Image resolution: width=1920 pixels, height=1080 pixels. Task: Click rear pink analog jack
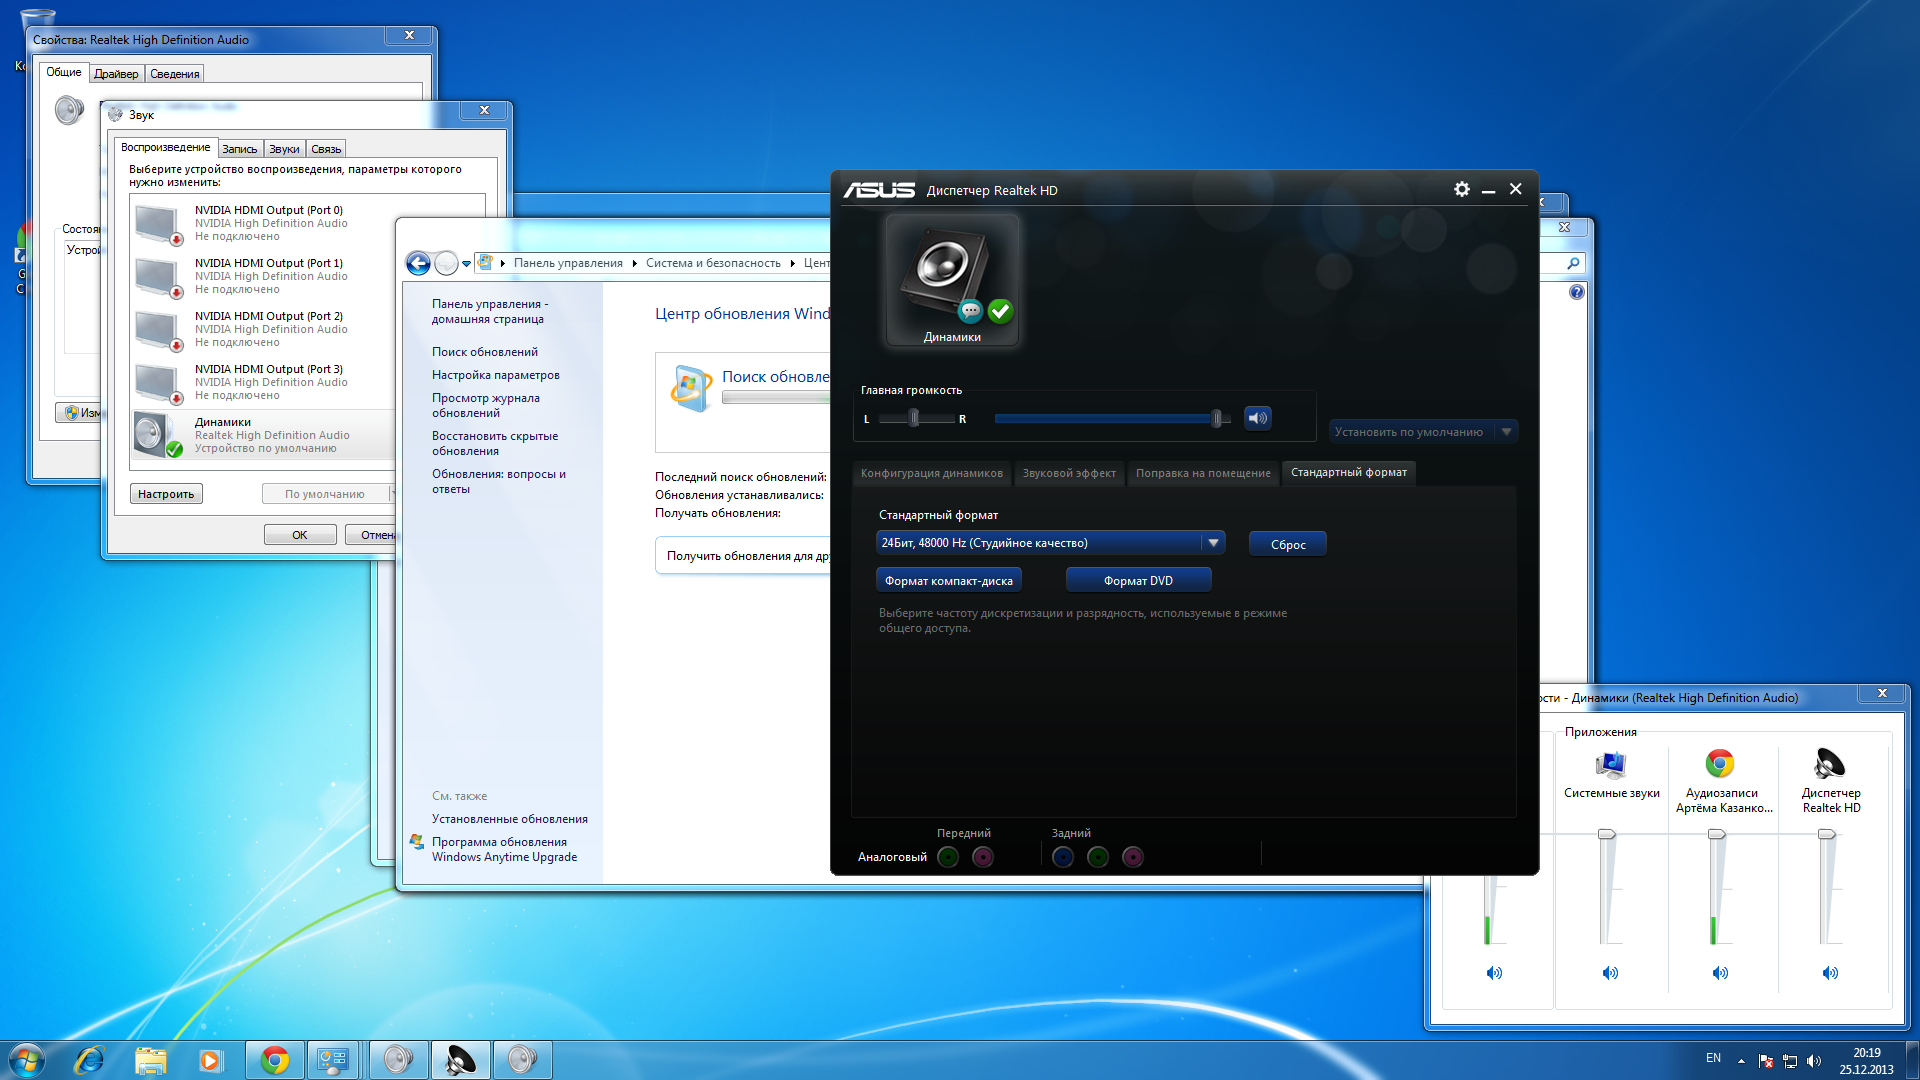[x=1133, y=857]
